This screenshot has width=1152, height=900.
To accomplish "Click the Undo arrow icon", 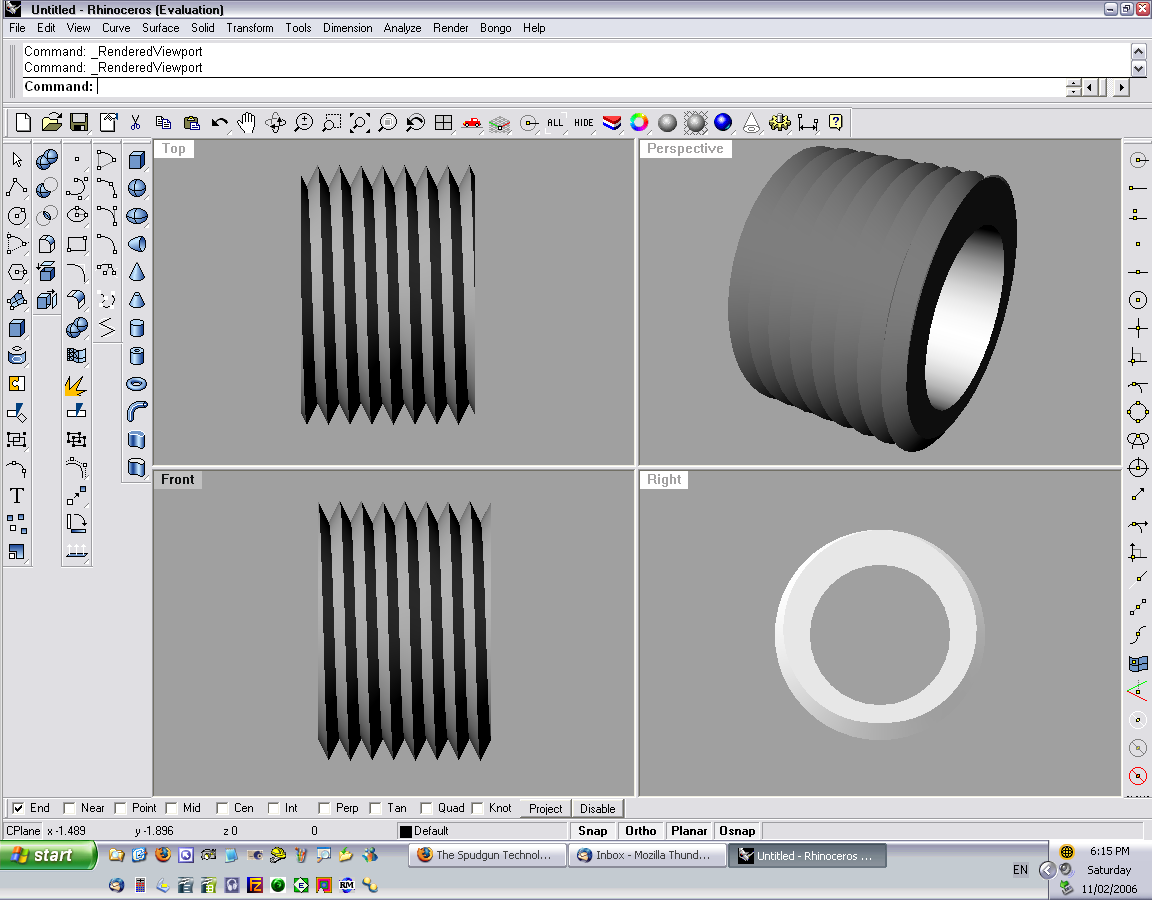I will (x=219, y=123).
